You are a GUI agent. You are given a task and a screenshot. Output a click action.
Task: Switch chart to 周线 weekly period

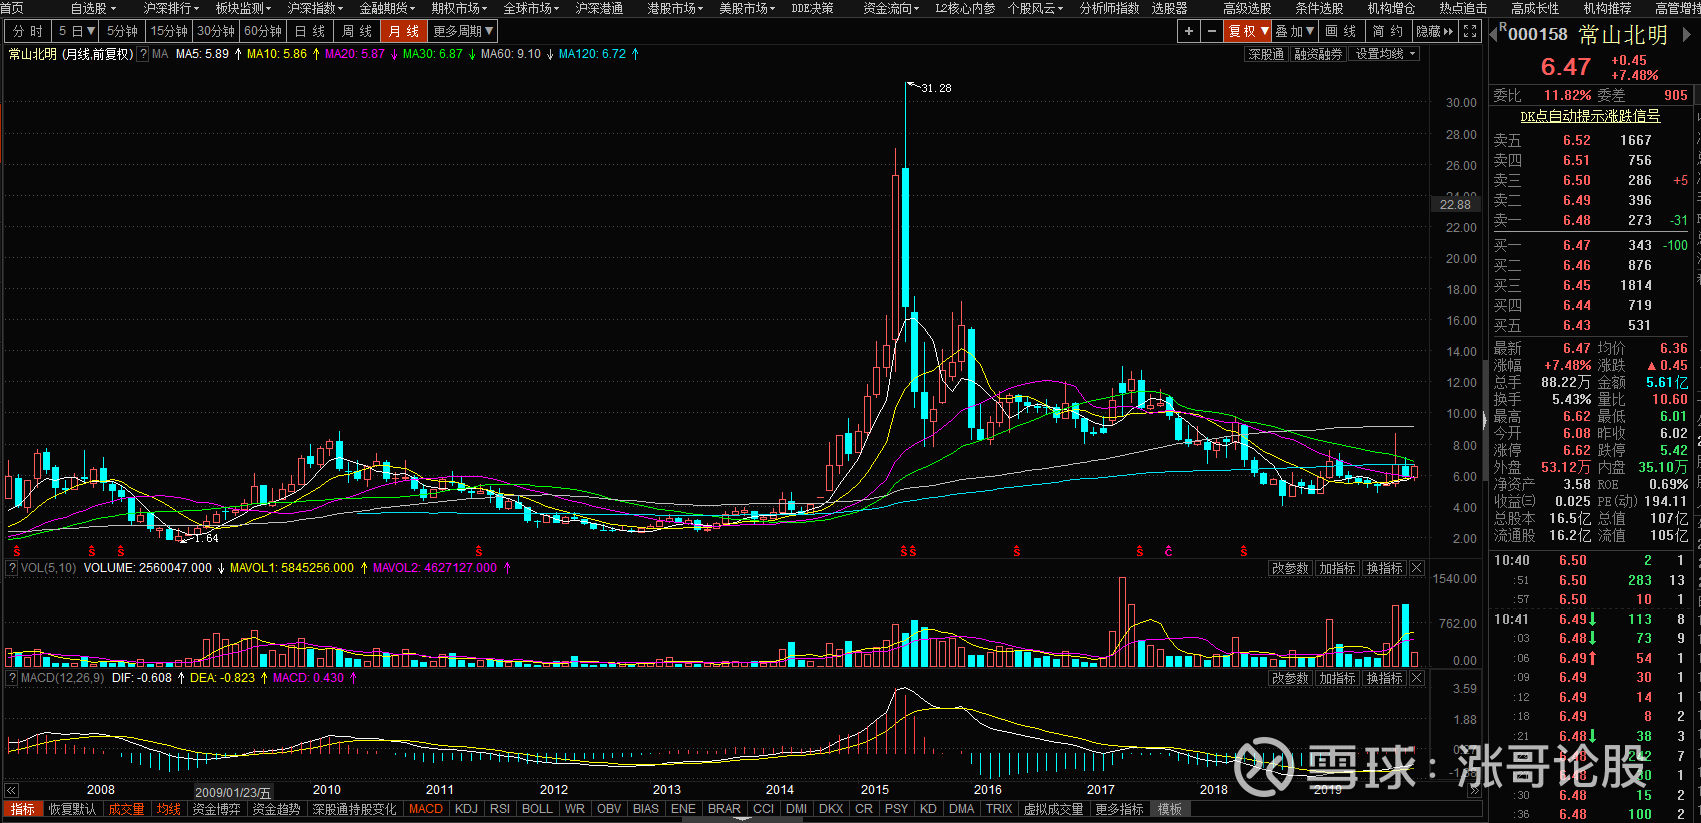point(356,31)
